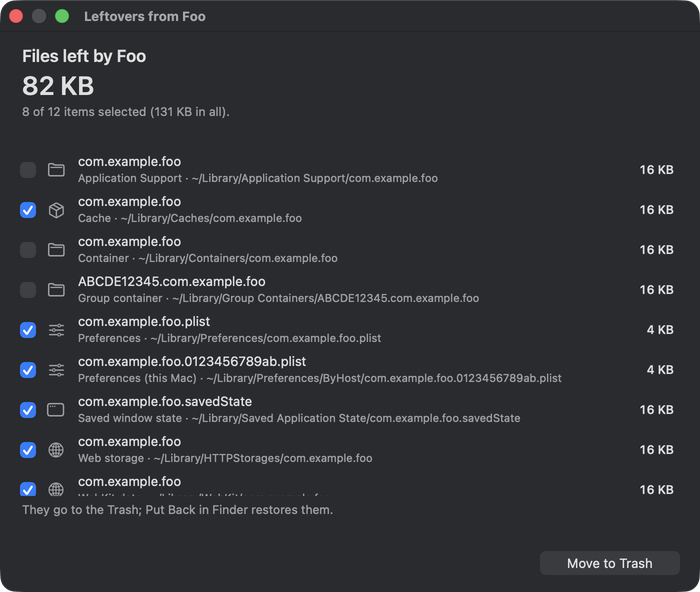Select the ABCDE12345.com.example.foo file name
The image size is (700, 592).
tap(172, 282)
